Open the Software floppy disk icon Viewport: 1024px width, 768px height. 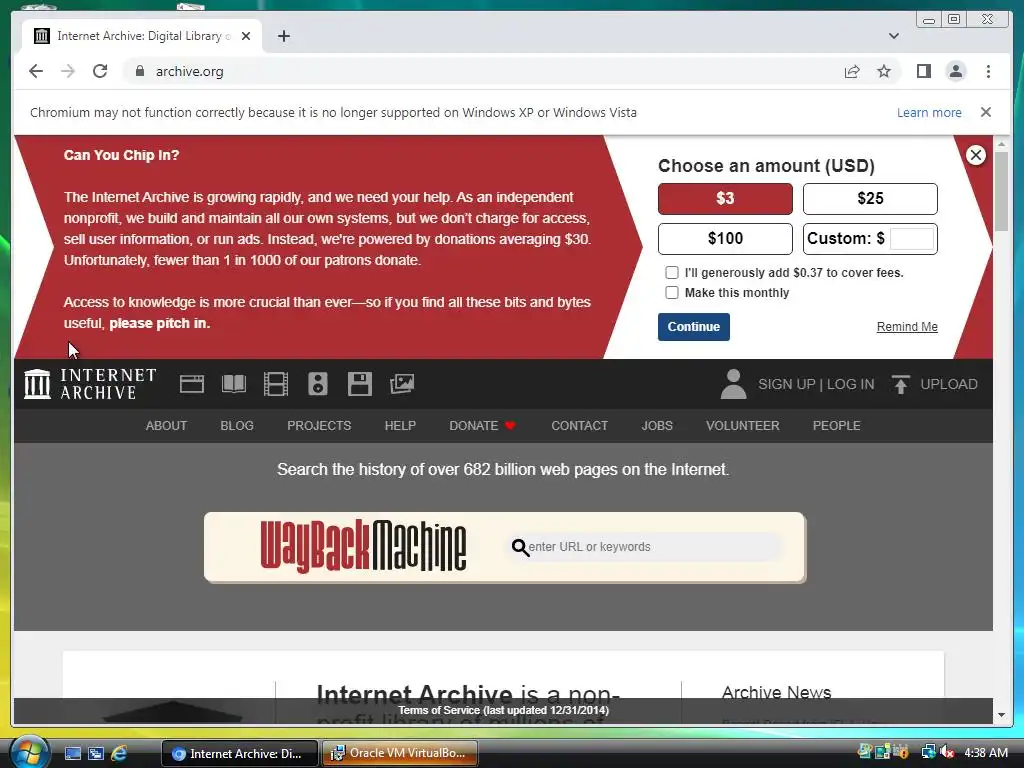tap(360, 384)
